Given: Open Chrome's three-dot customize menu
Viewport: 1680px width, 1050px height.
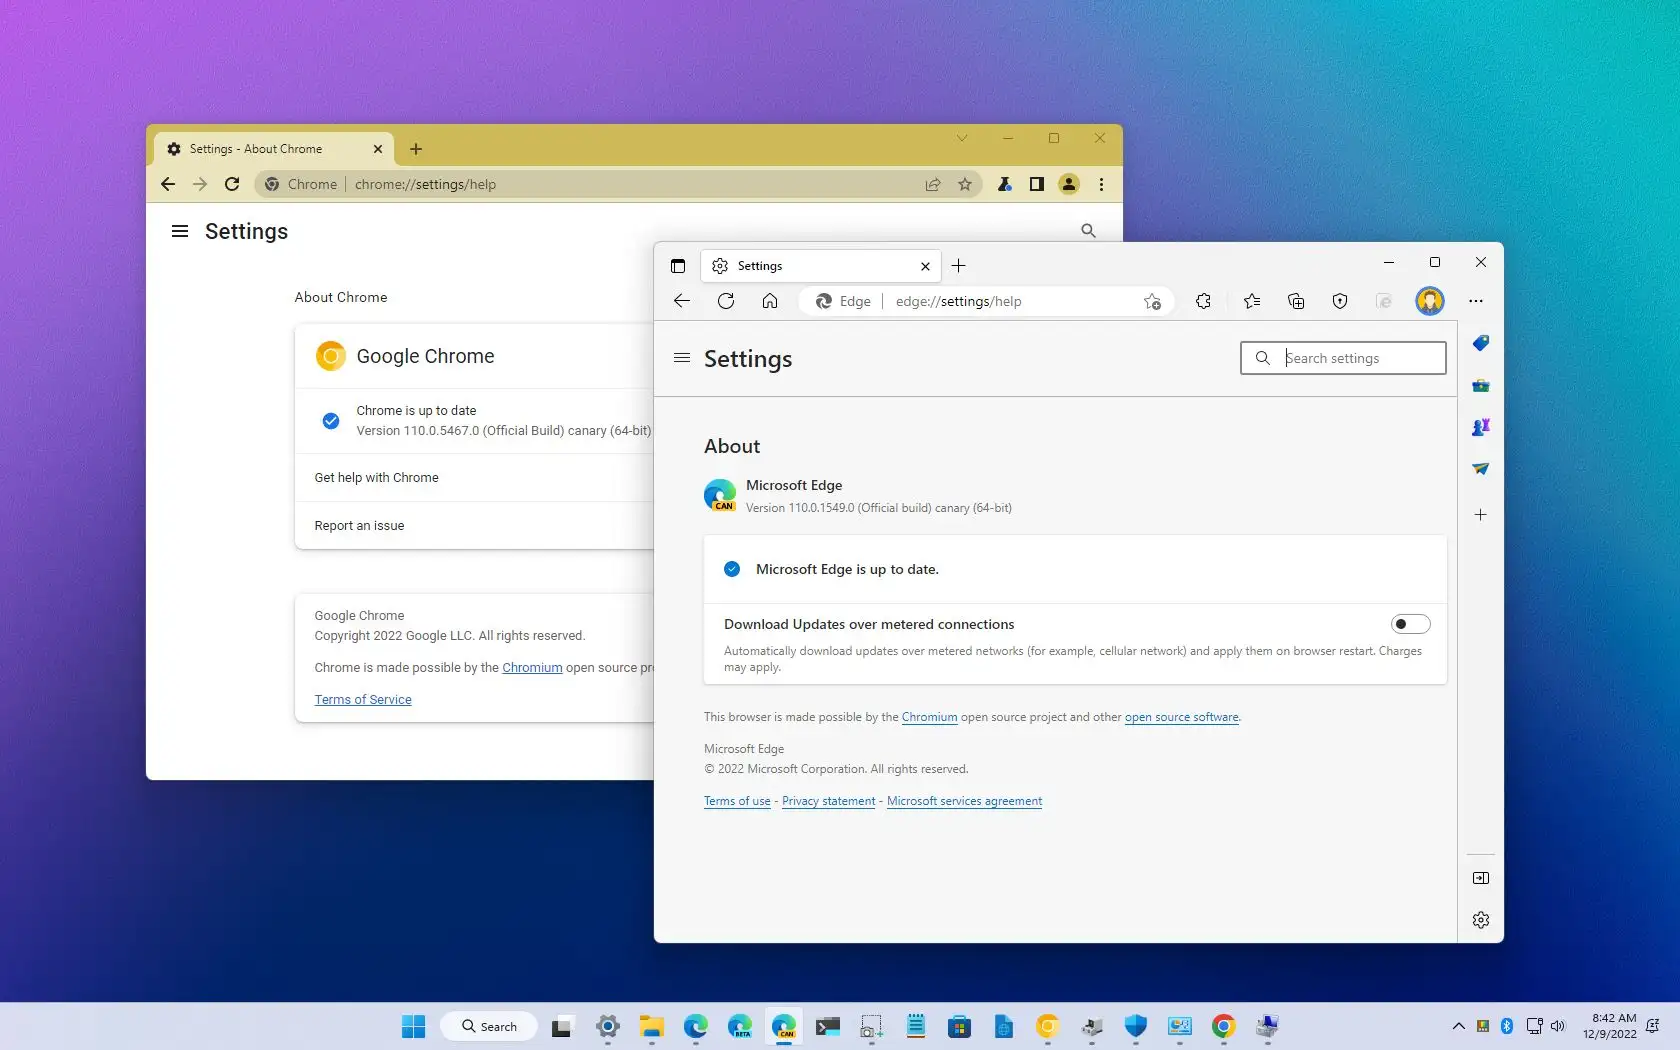Looking at the screenshot, I should point(1100,184).
